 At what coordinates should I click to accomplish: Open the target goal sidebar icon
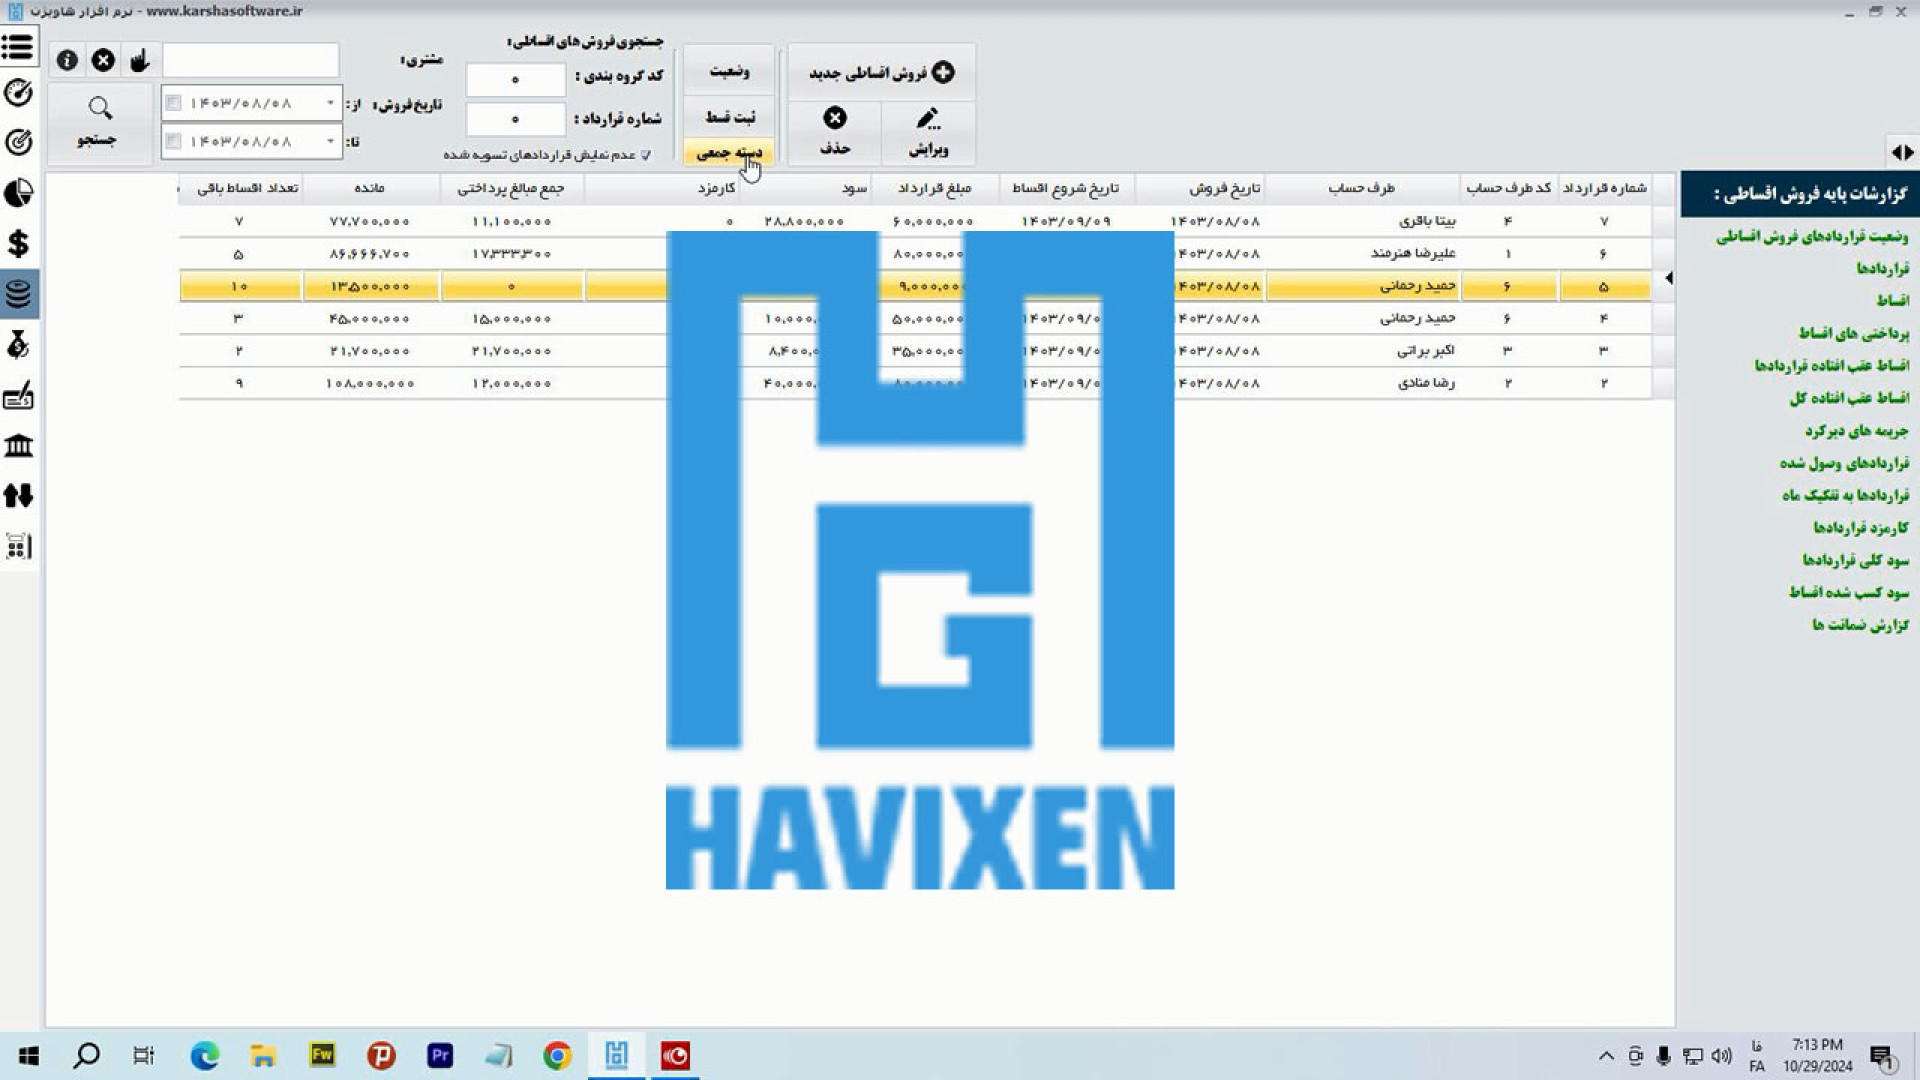(x=18, y=143)
